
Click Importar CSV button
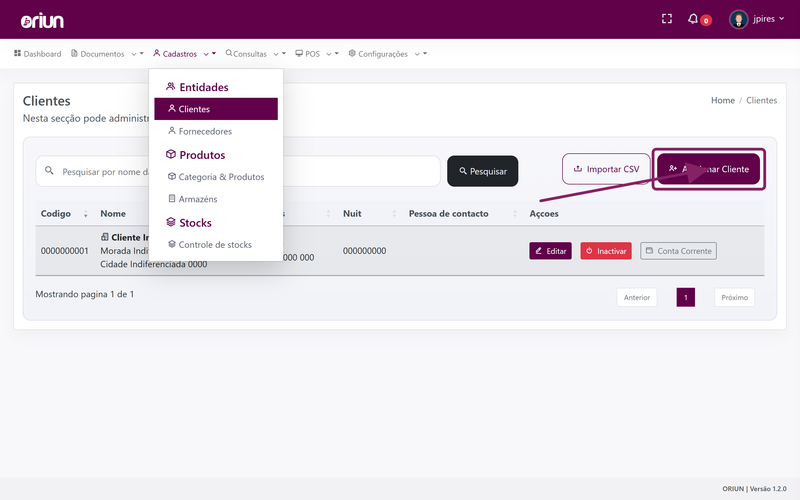click(606, 169)
